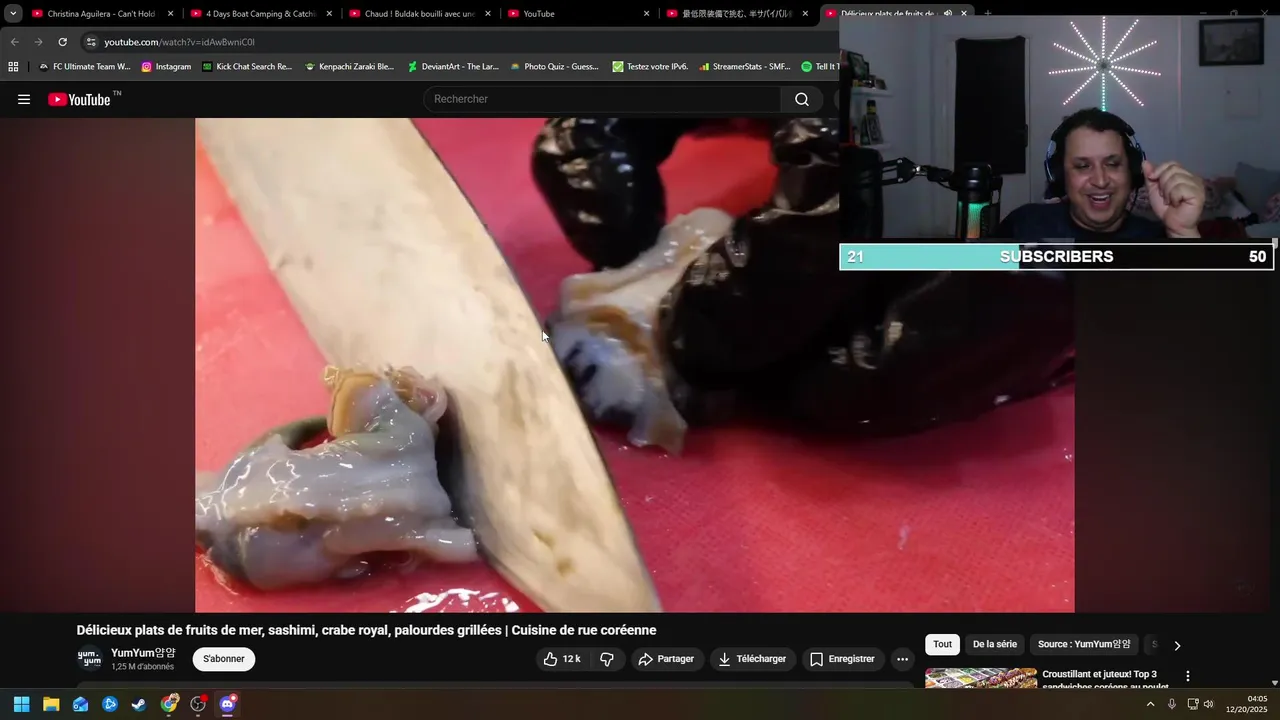Open Kenpachi Zaraki bookmark
This screenshot has height=720, width=1280.
(x=349, y=67)
